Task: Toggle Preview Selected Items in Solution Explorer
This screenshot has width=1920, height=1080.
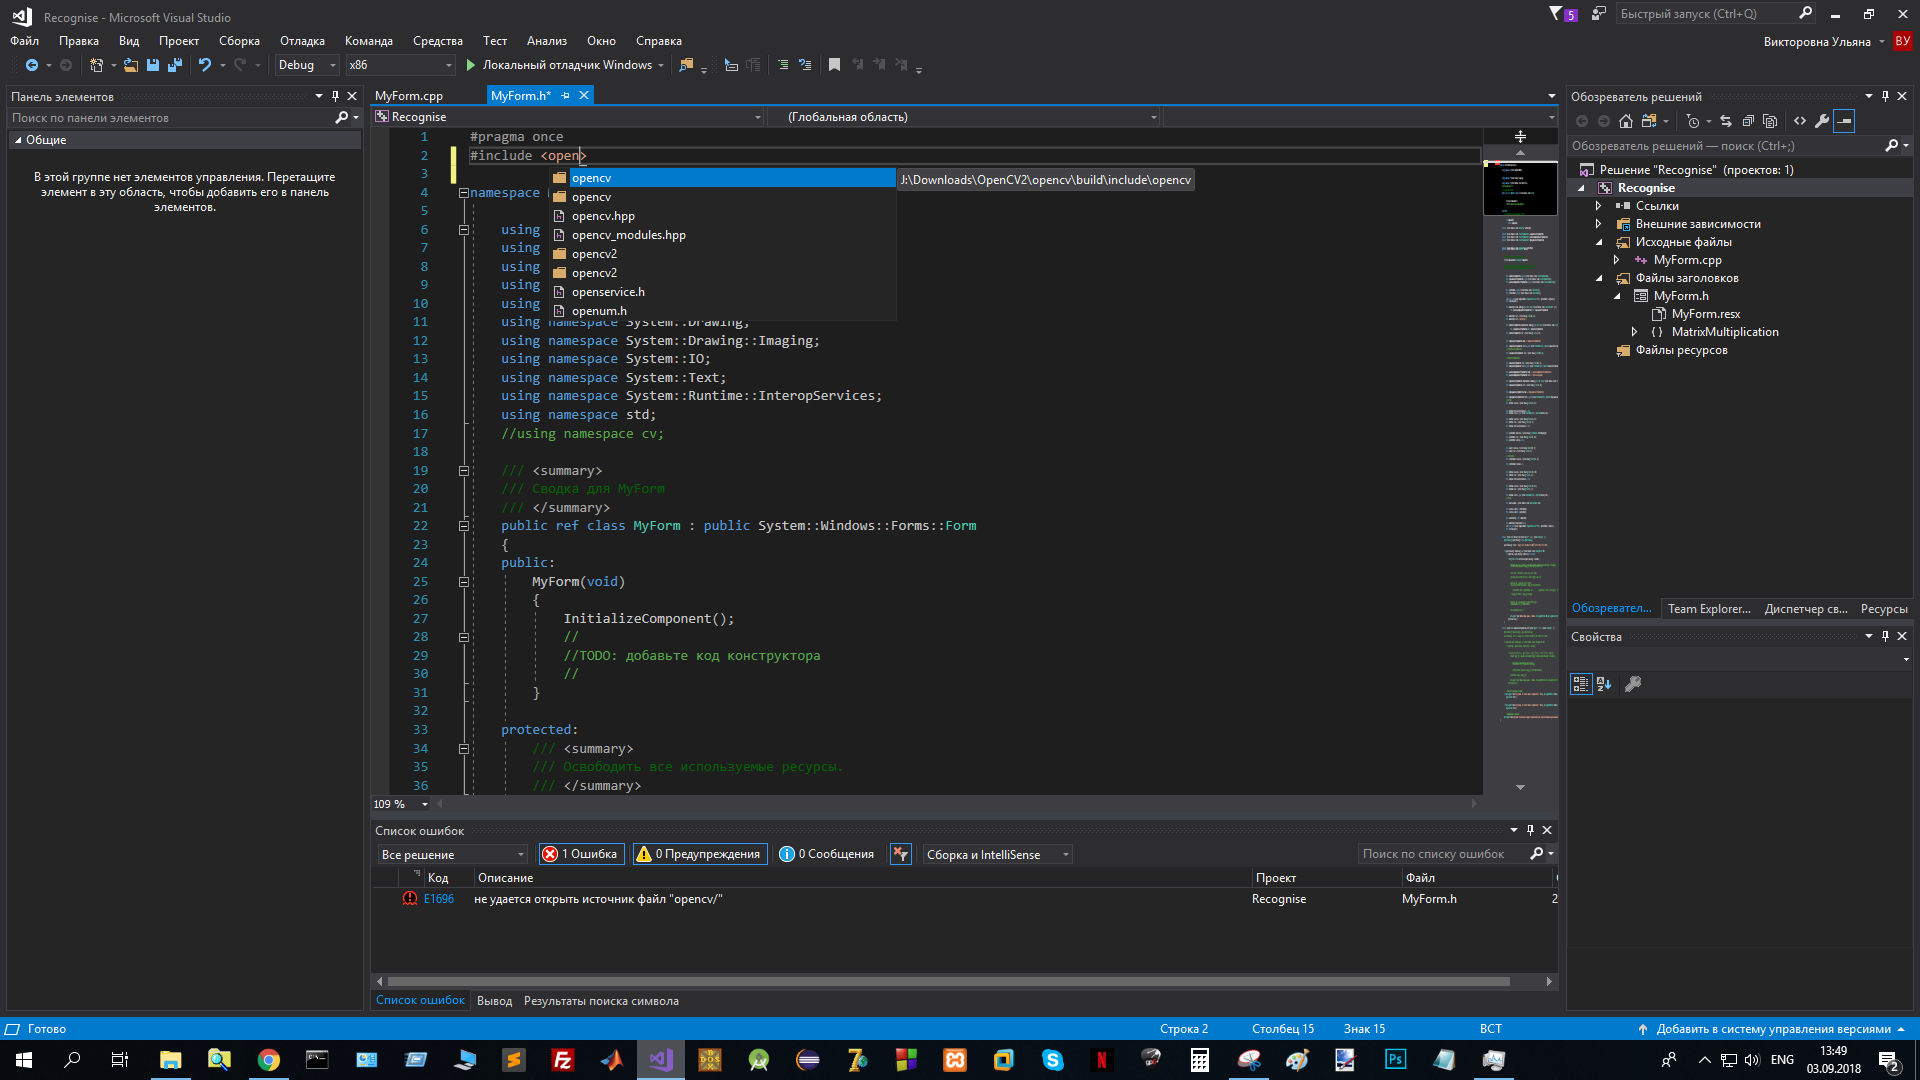Action: pyautogui.click(x=1844, y=121)
